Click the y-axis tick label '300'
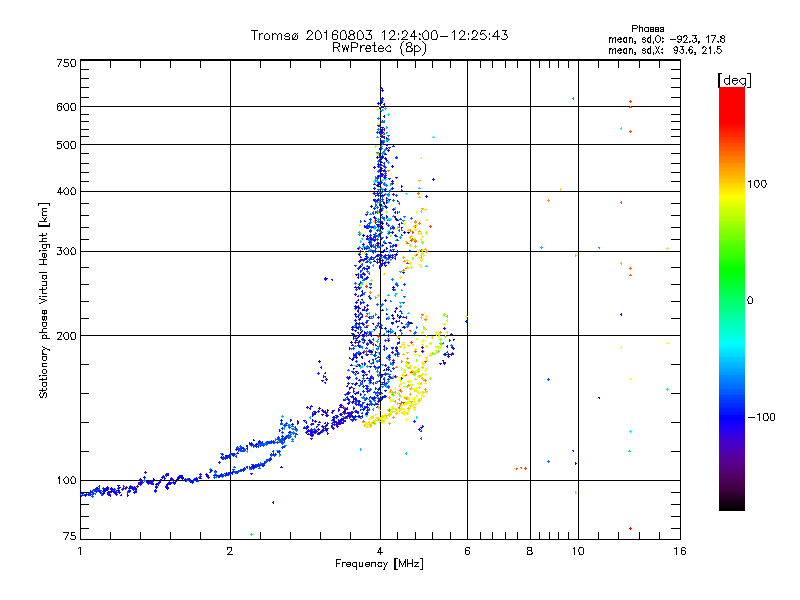 point(66,252)
